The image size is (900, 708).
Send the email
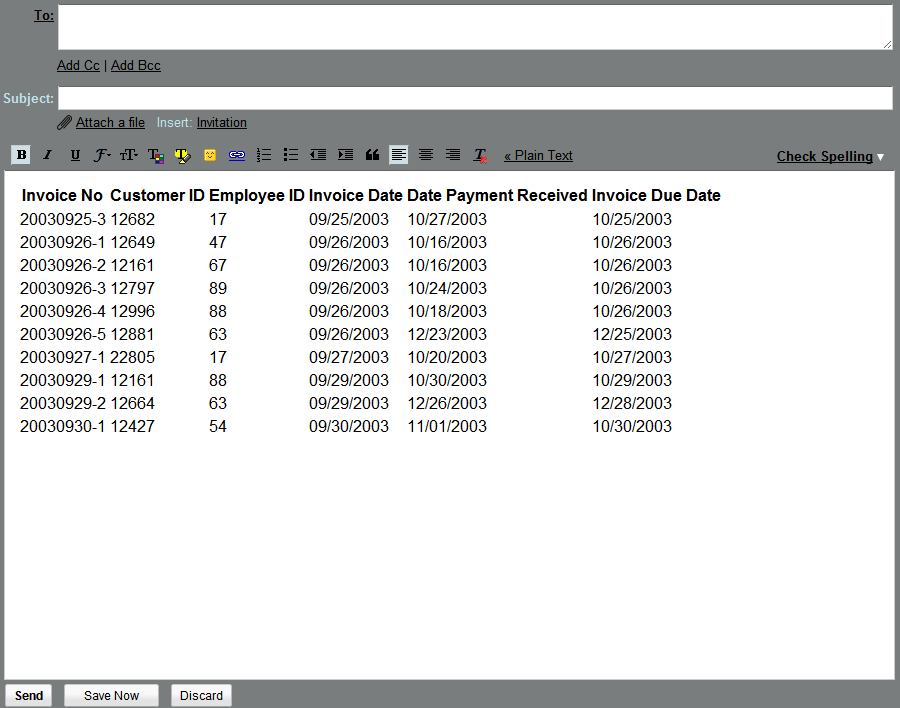29,695
